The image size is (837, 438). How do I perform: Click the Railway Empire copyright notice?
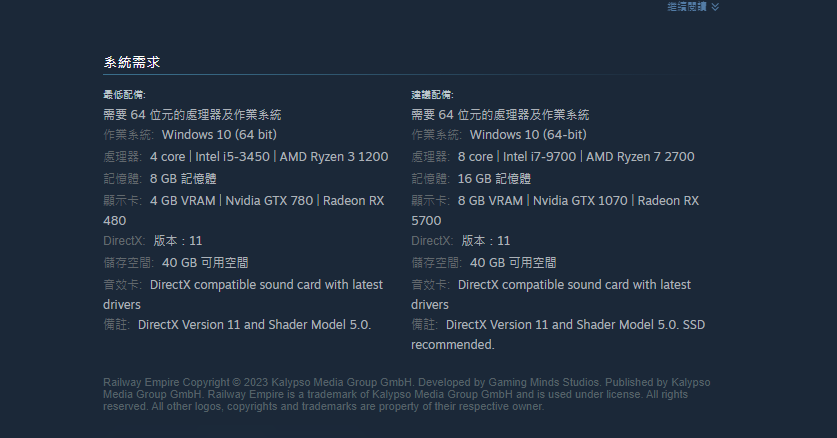click(x=408, y=394)
